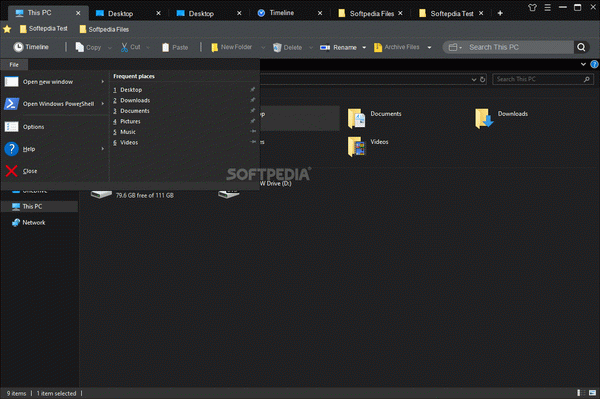Click the favorites star icon
The image size is (600, 399).
[7, 29]
